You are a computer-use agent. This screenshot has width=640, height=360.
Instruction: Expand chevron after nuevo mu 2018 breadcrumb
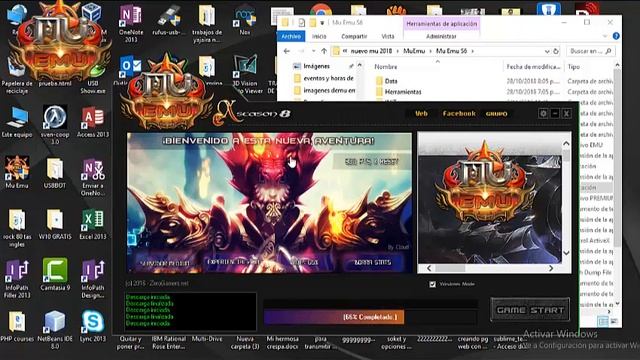click(398, 51)
